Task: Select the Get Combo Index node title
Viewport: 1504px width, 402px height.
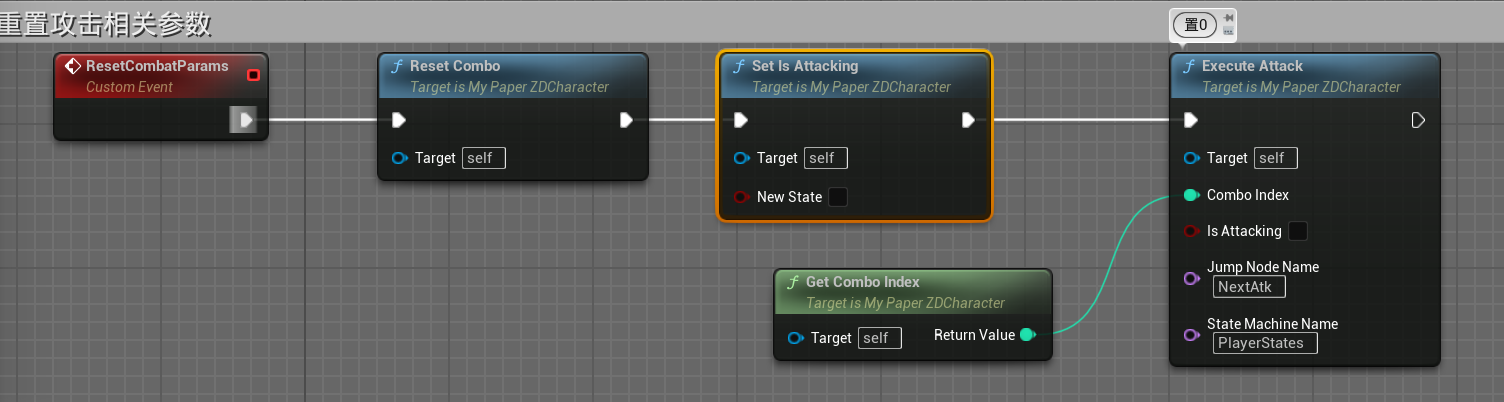Action: (863, 282)
